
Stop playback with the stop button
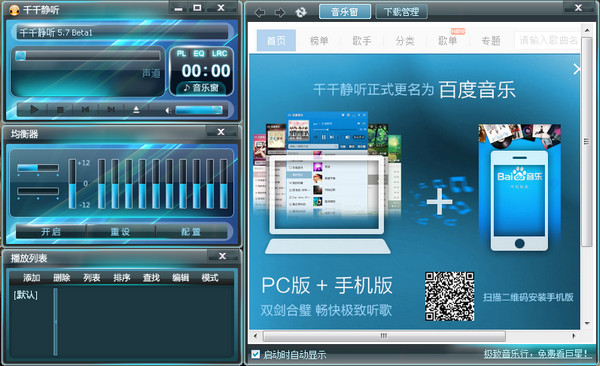(x=60, y=110)
